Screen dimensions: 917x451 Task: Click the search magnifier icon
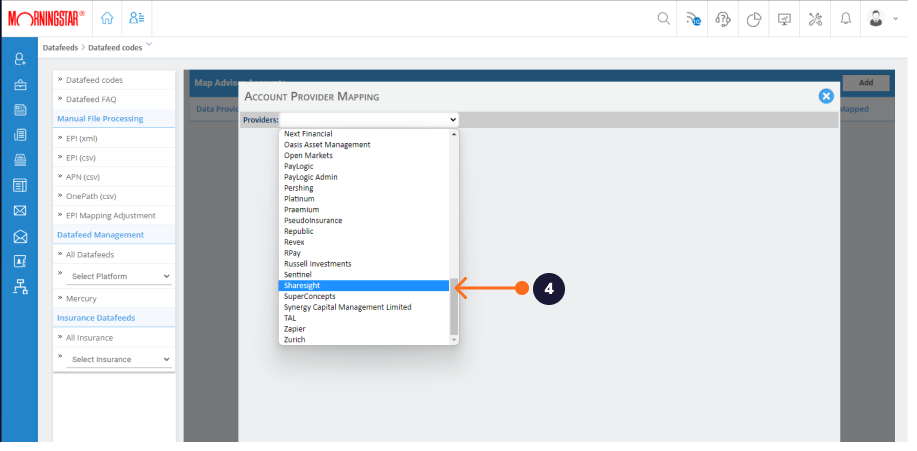coord(663,19)
